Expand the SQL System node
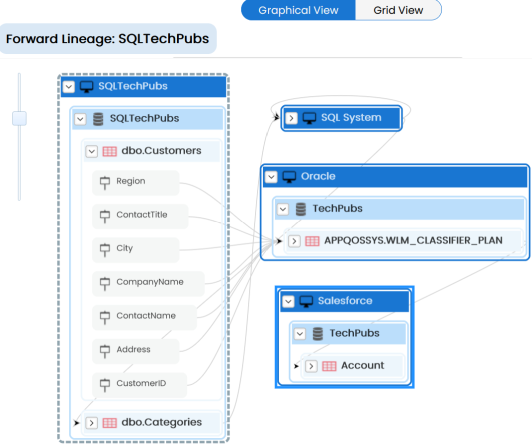The width and height of the screenshot is (532, 446). 291,118
